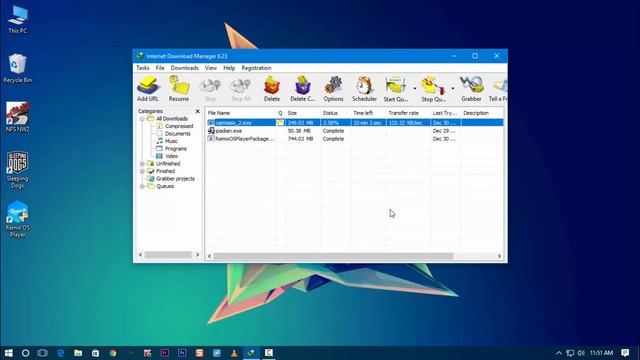640x360 pixels.
Task: Click the 50.38 MB size cell
Action: pos(299,131)
